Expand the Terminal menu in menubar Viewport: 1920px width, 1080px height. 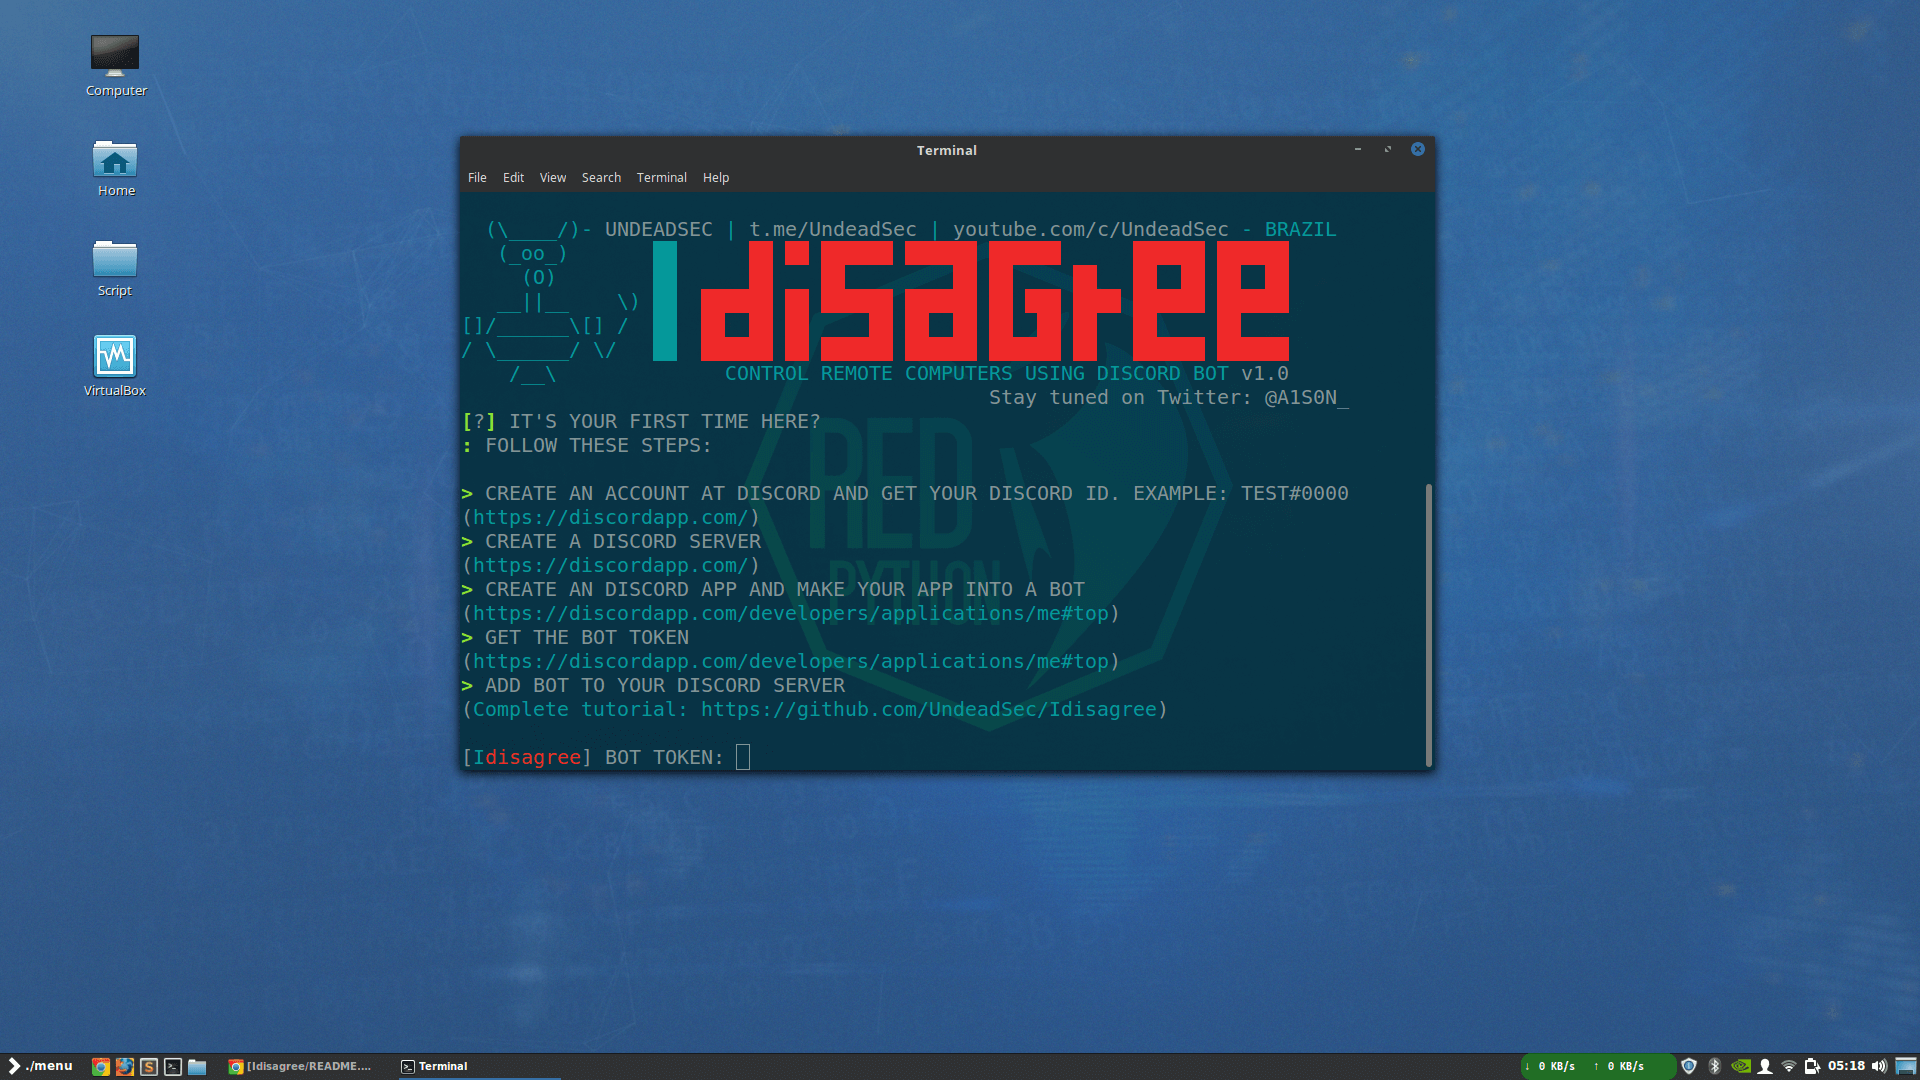pyautogui.click(x=661, y=177)
